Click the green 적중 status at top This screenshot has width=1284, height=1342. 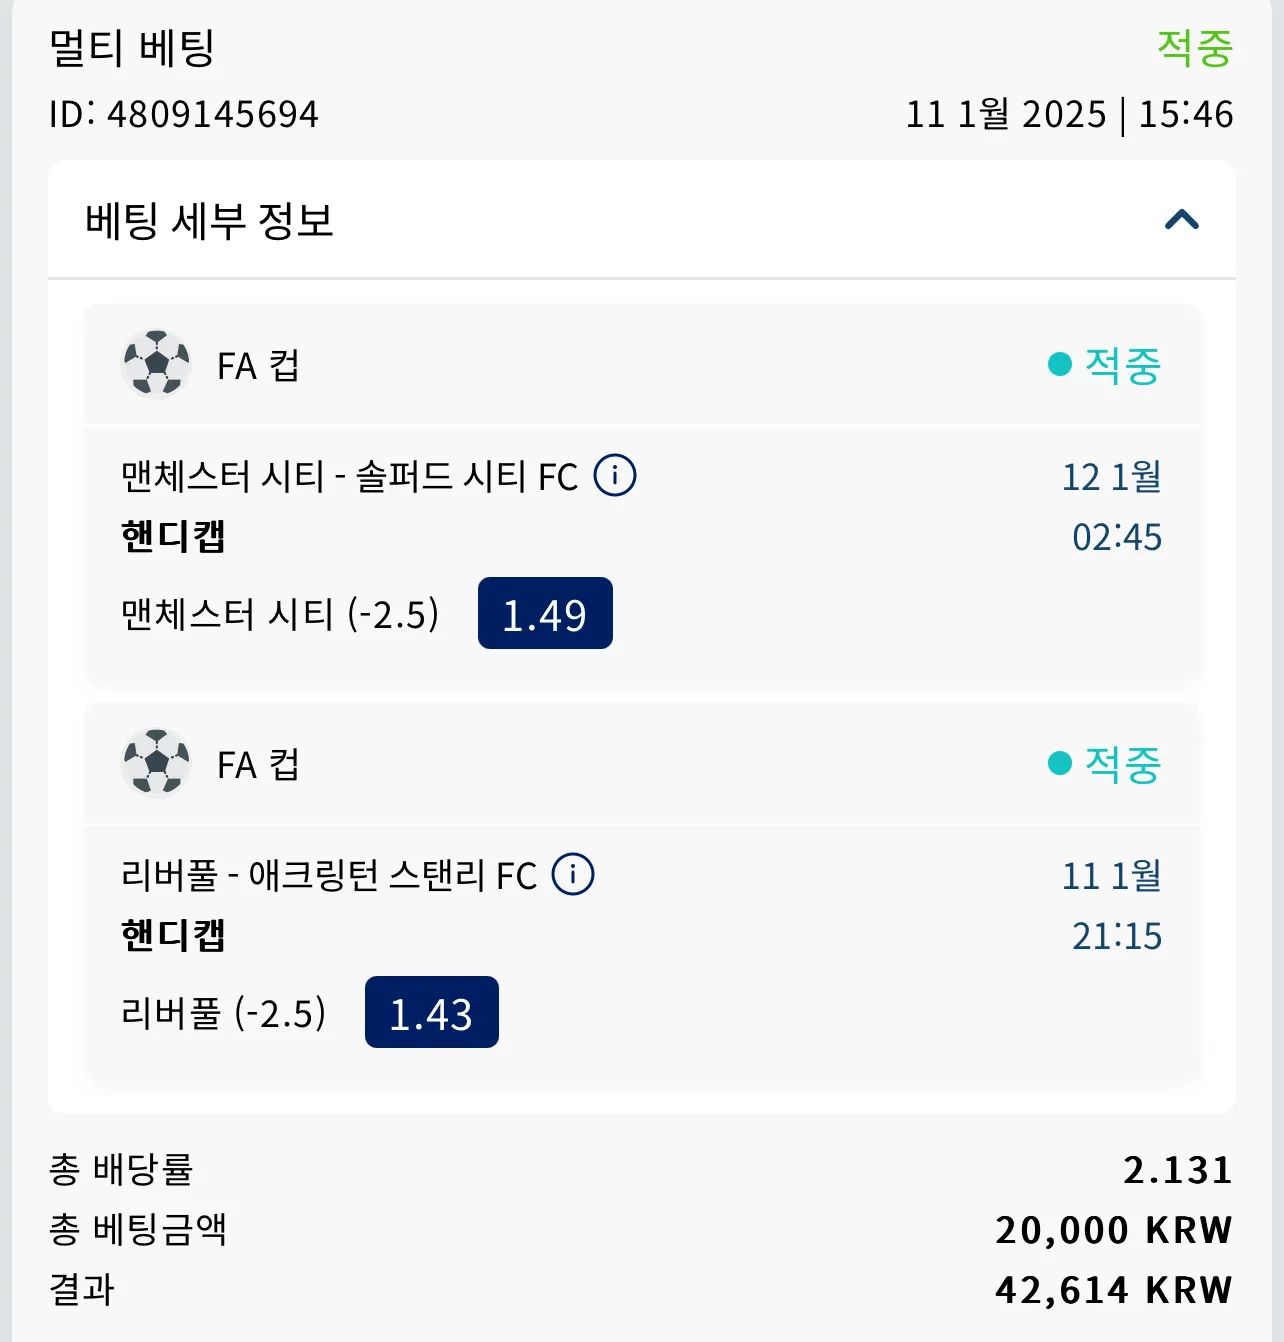point(1195,47)
